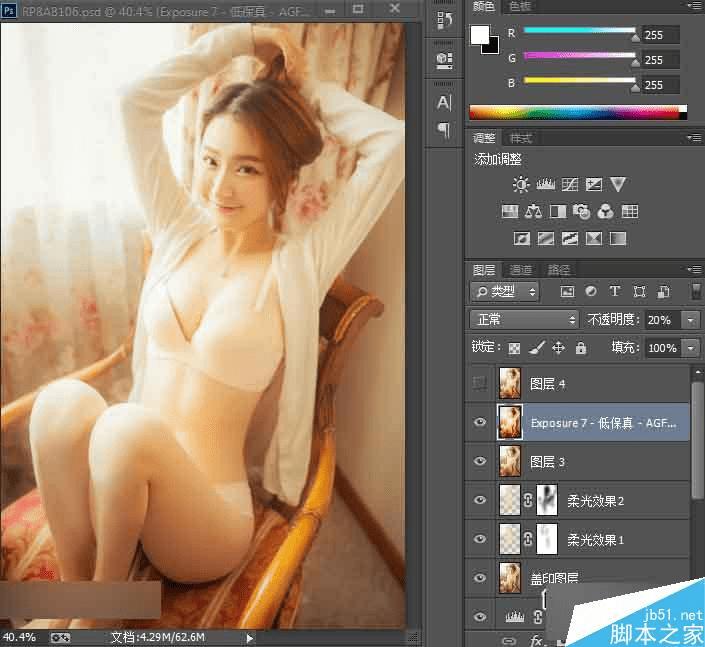Add an Exposure adjustment
This screenshot has height=647, width=705.
click(x=593, y=184)
